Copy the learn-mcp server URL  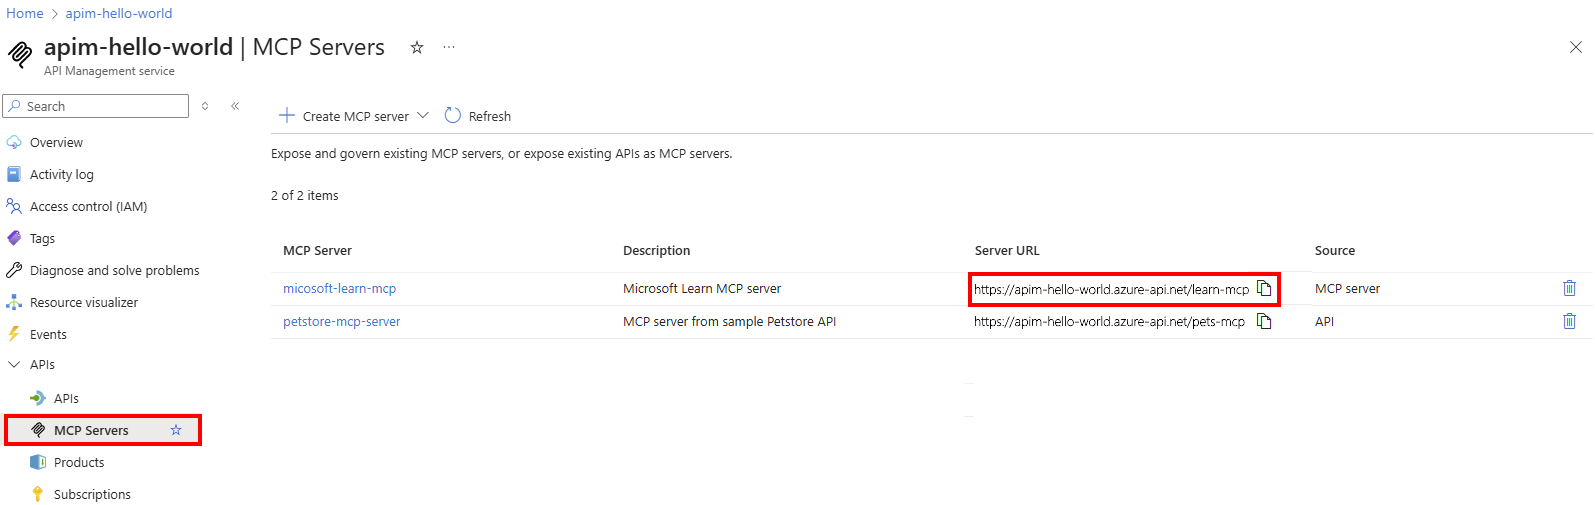pos(1264,288)
